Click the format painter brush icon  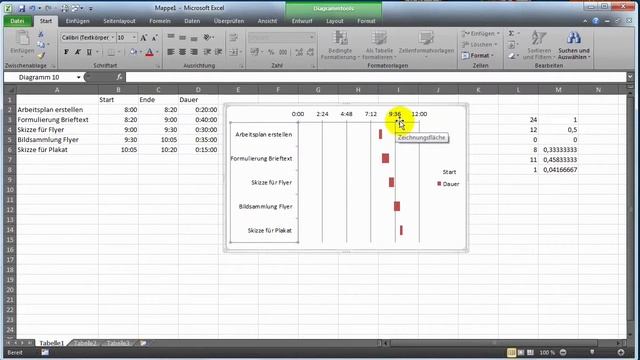(41, 55)
